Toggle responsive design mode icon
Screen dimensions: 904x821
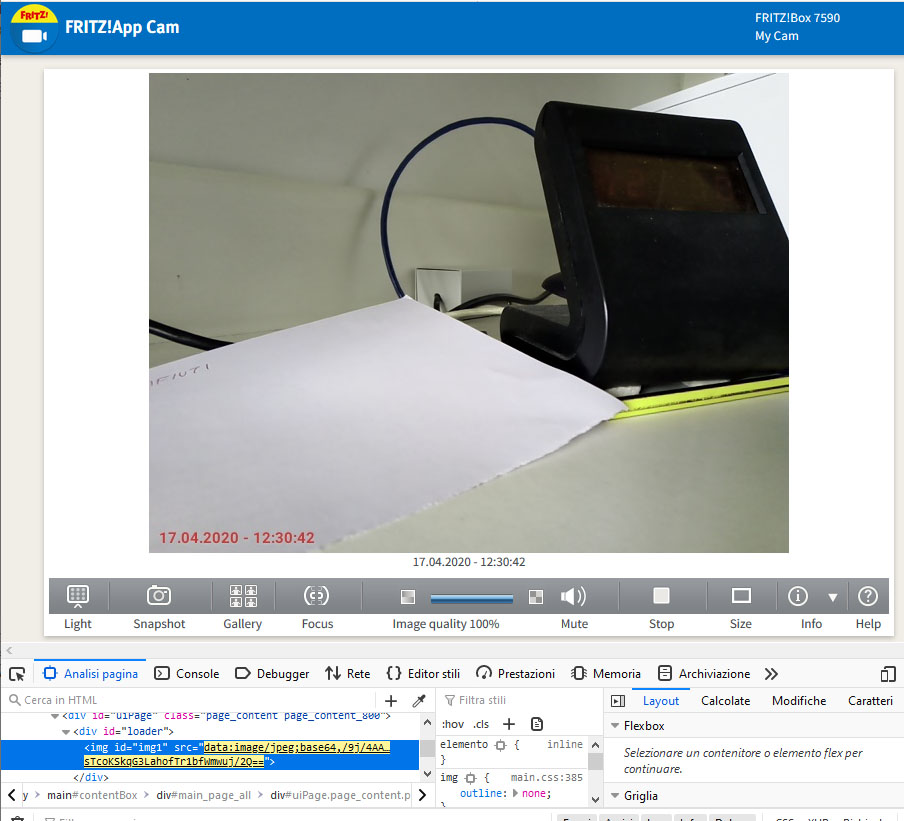pyautogui.click(x=888, y=674)
